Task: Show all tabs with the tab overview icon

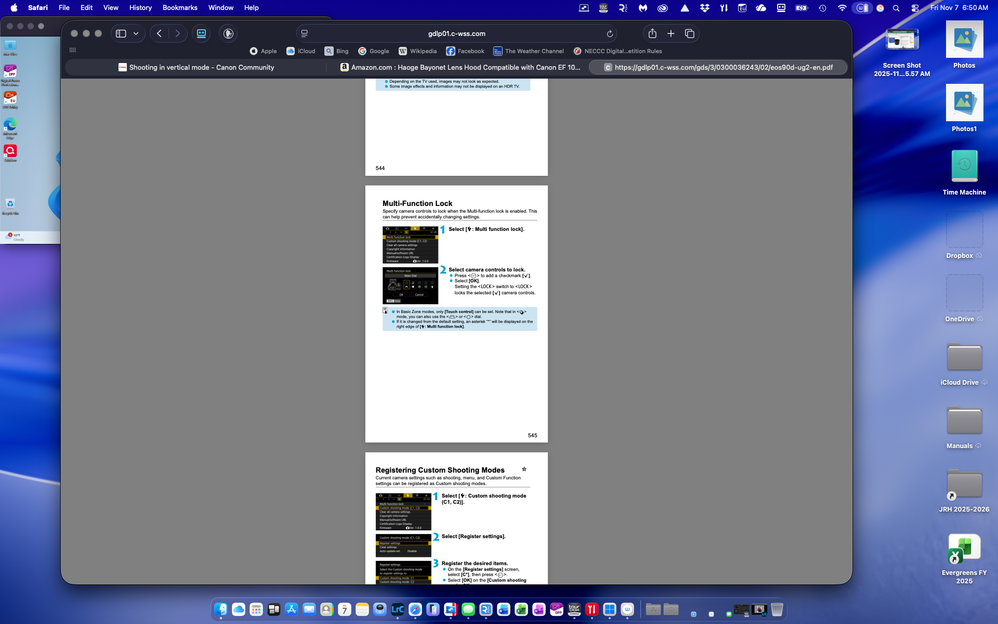Action: tap(691, 33)
